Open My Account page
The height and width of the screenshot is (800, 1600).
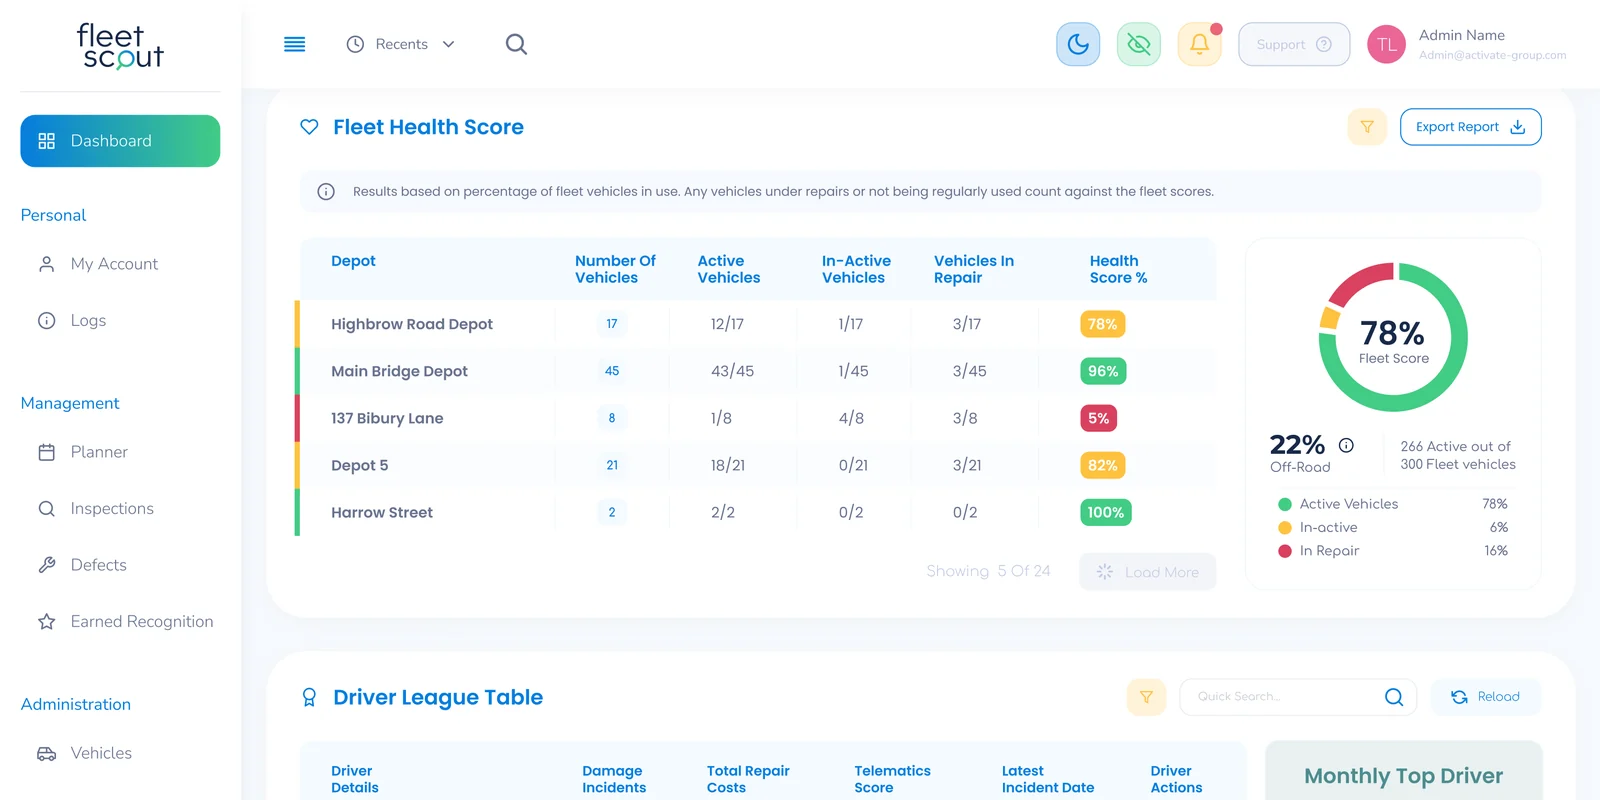point(98,264)
